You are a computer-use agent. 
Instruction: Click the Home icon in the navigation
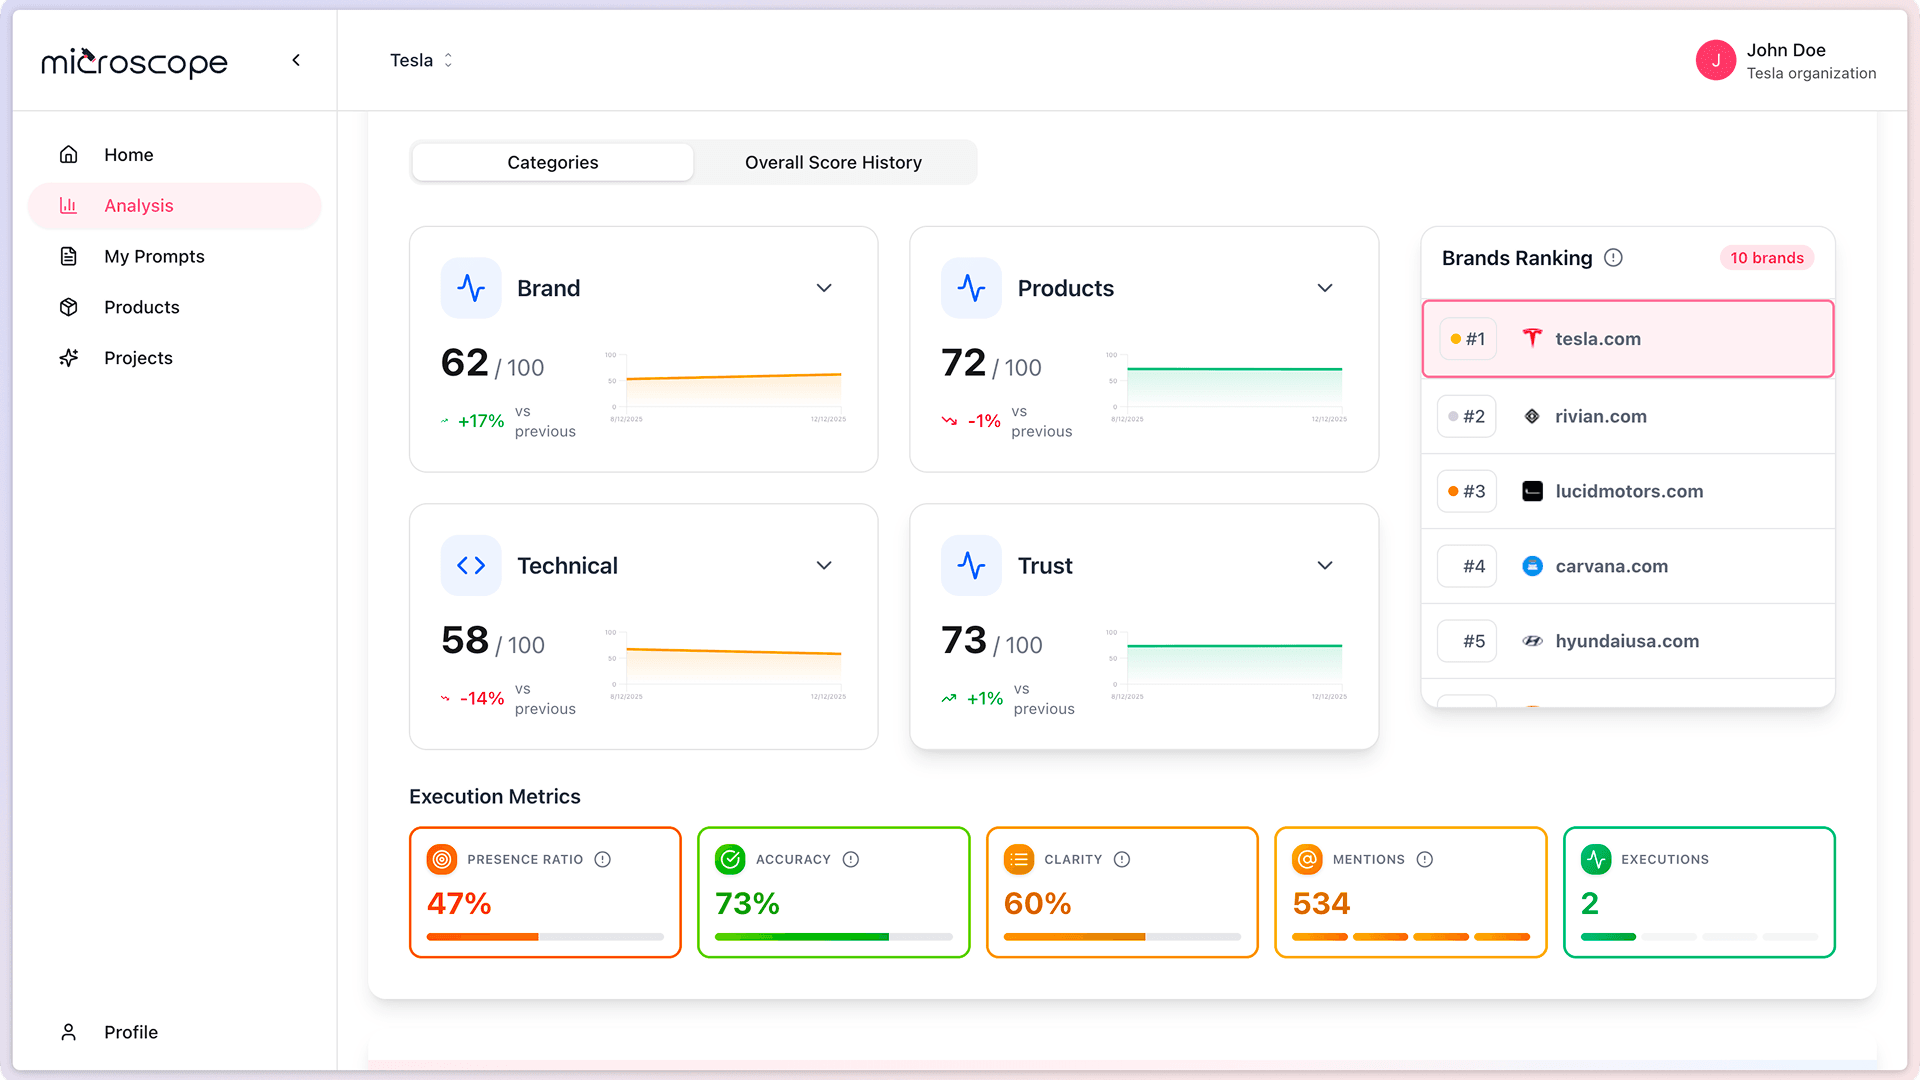(68, 154)
